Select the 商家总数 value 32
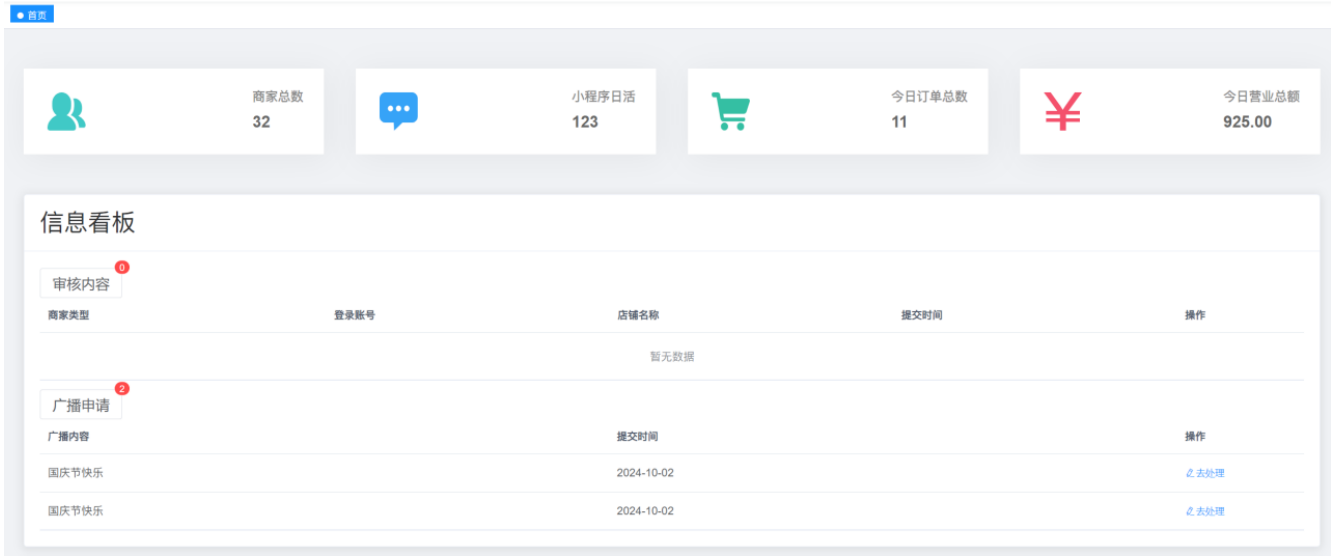 tap(261, 122)
